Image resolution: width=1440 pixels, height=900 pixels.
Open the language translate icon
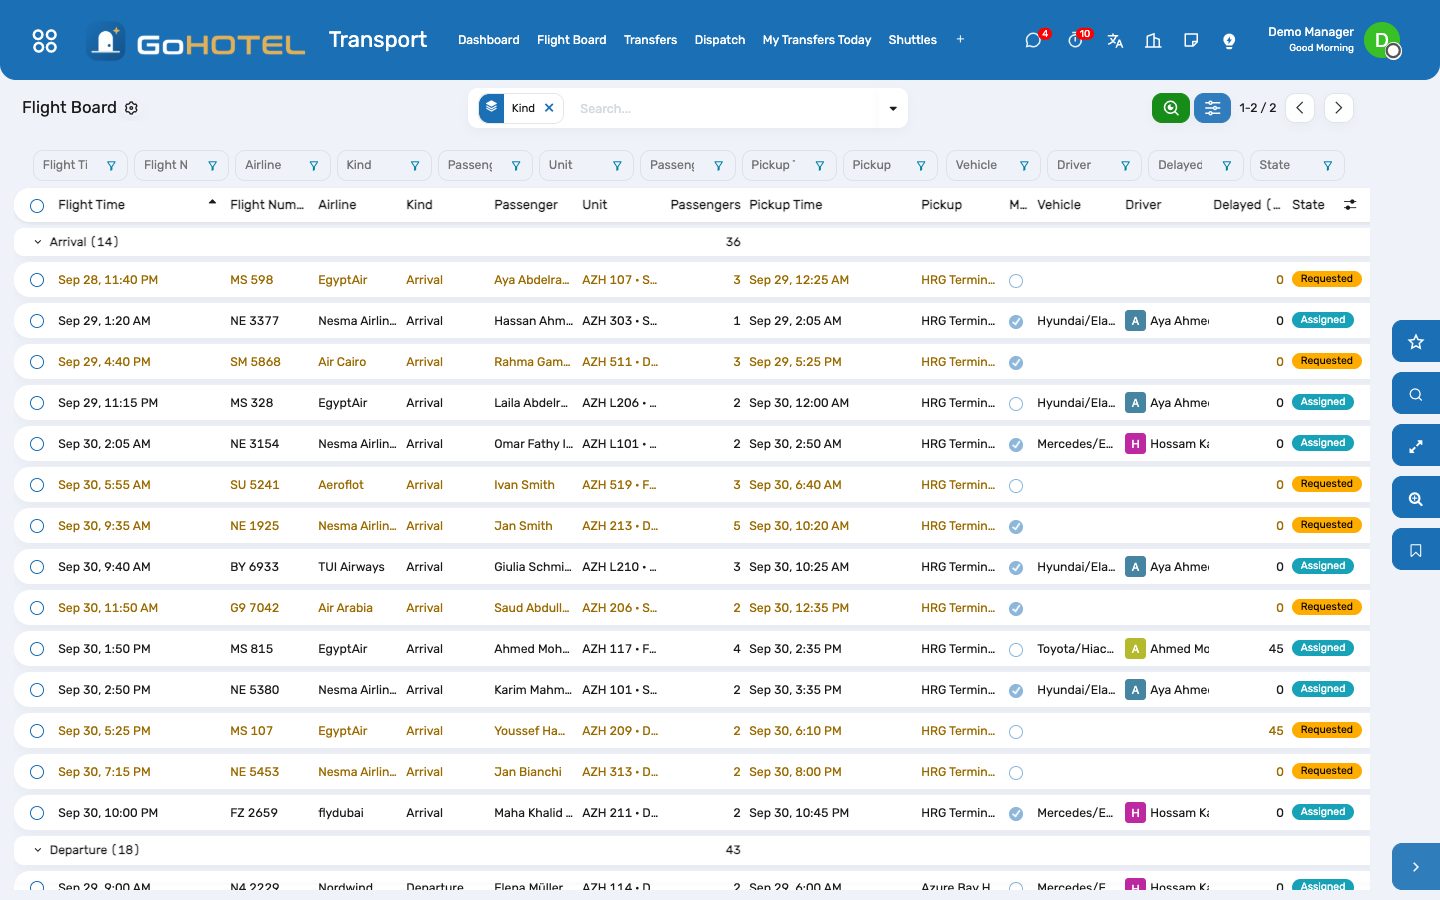1115,40
